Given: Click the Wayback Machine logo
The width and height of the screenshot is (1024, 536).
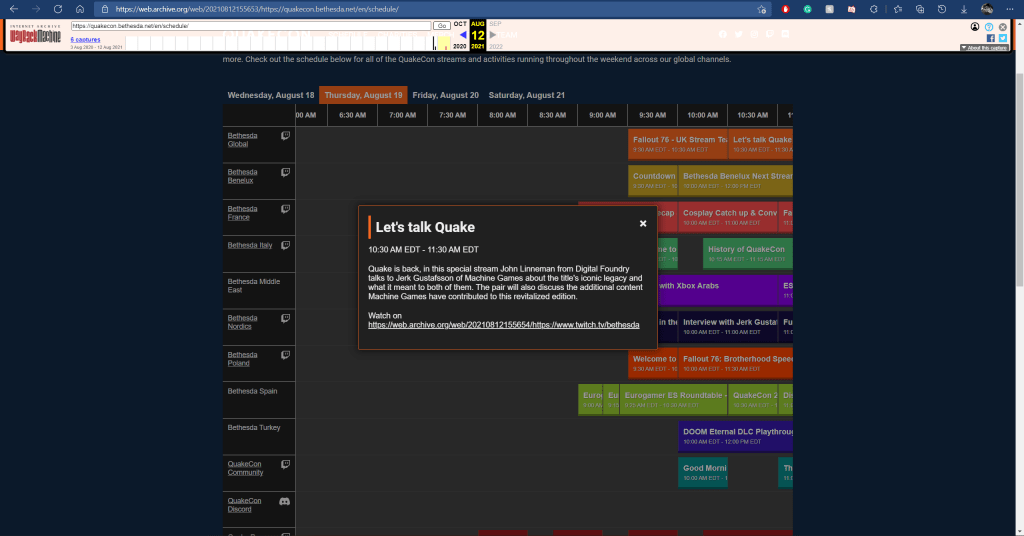Looking at the screenshot, I should point(36,37).
